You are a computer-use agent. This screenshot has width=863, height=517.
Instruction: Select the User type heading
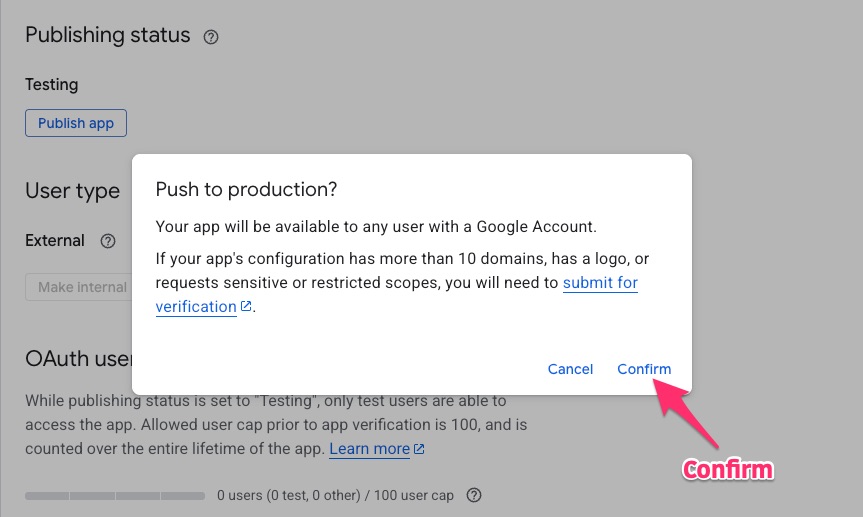click(x=72, y=190)
